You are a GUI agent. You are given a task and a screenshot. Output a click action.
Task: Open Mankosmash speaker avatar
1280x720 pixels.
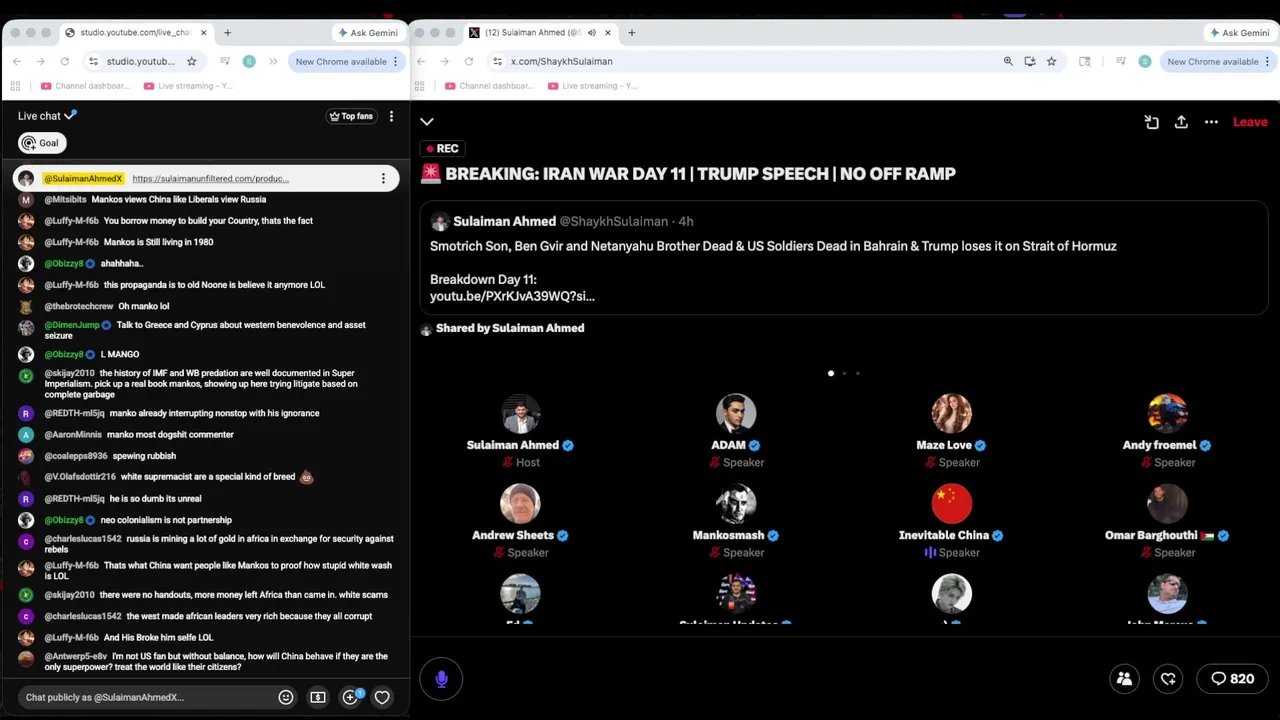[736, 504]
